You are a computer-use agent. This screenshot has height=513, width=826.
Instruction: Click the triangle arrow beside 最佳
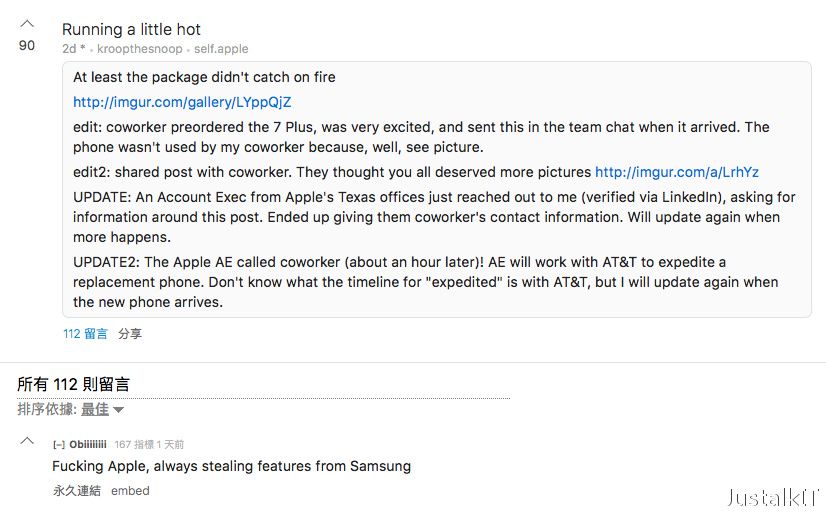coord(119,410)
